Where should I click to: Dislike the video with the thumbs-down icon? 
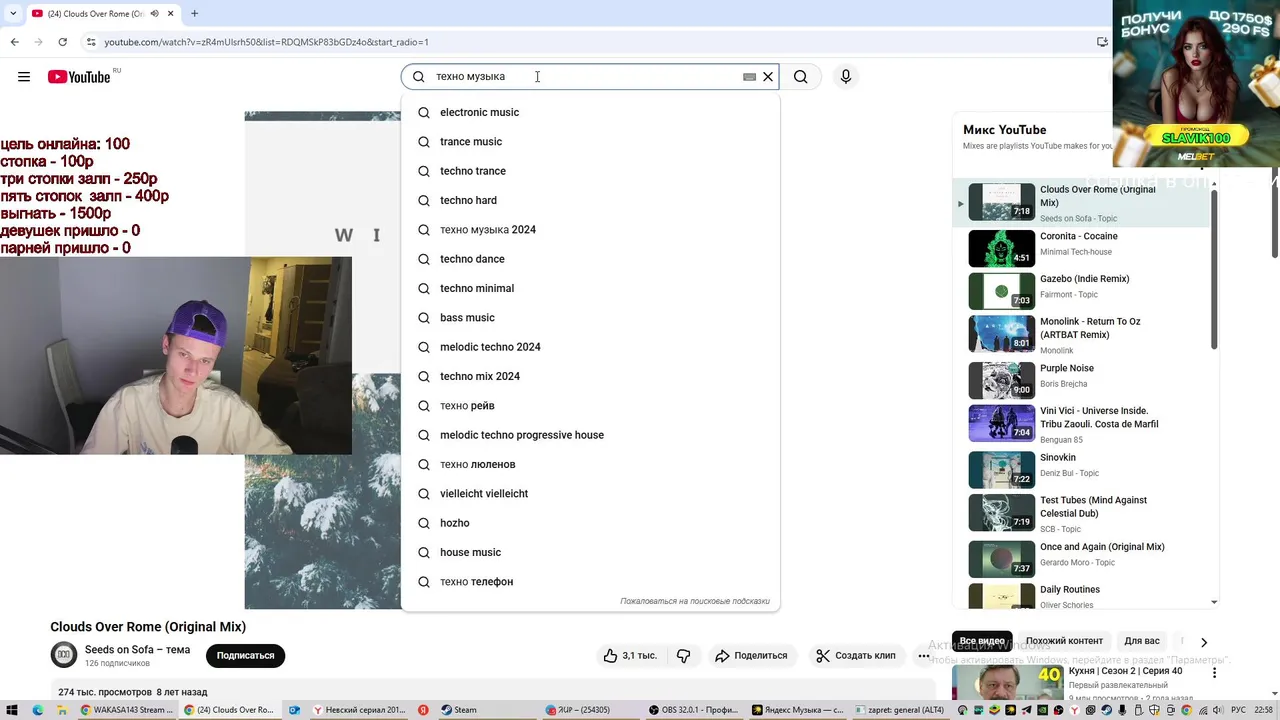pos(684,656)
